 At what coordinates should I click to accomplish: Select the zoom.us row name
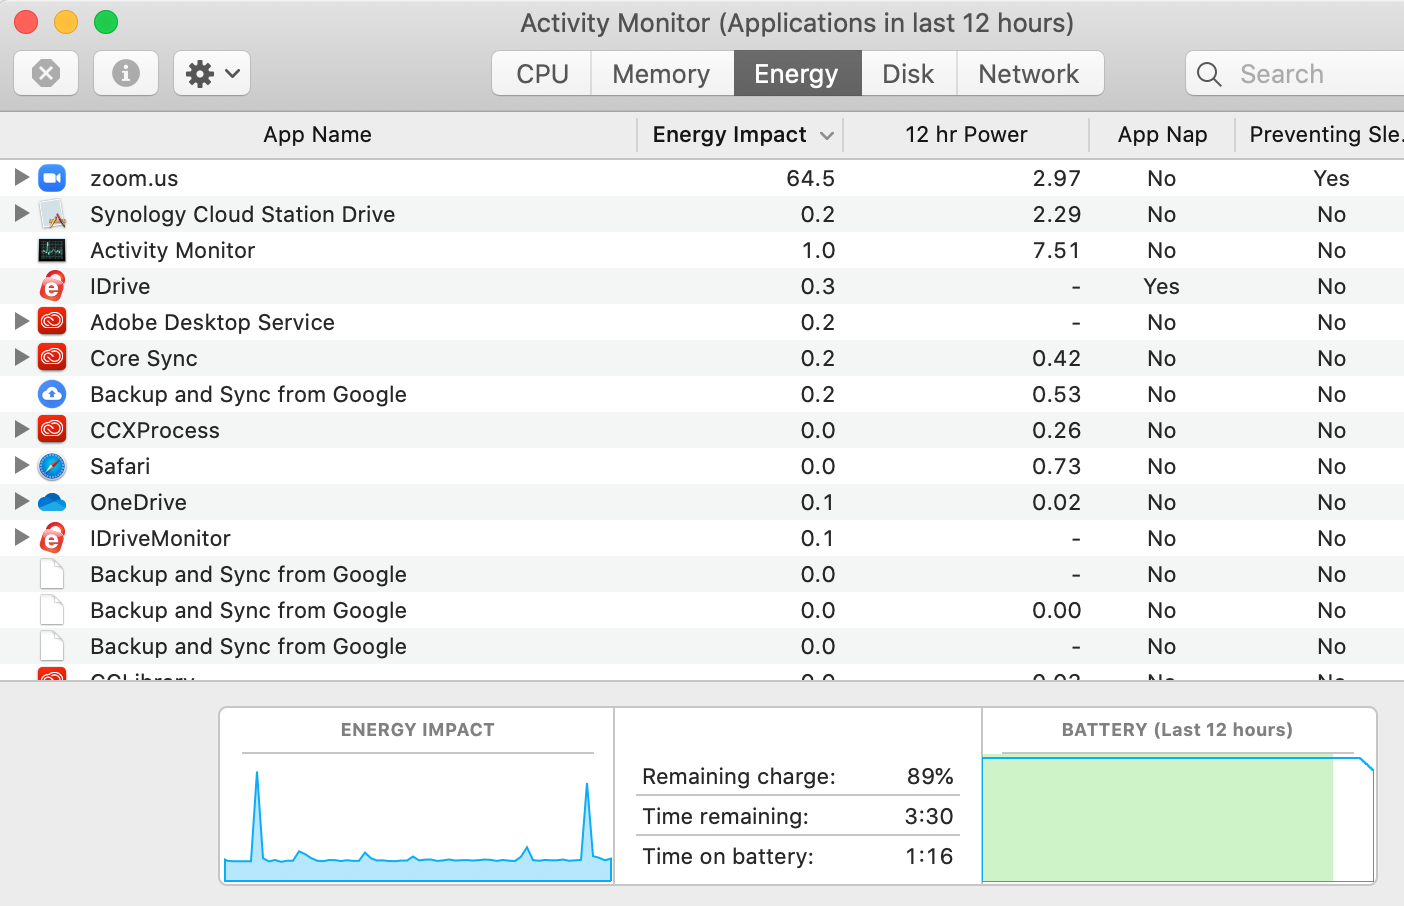[x=134, y=179]
